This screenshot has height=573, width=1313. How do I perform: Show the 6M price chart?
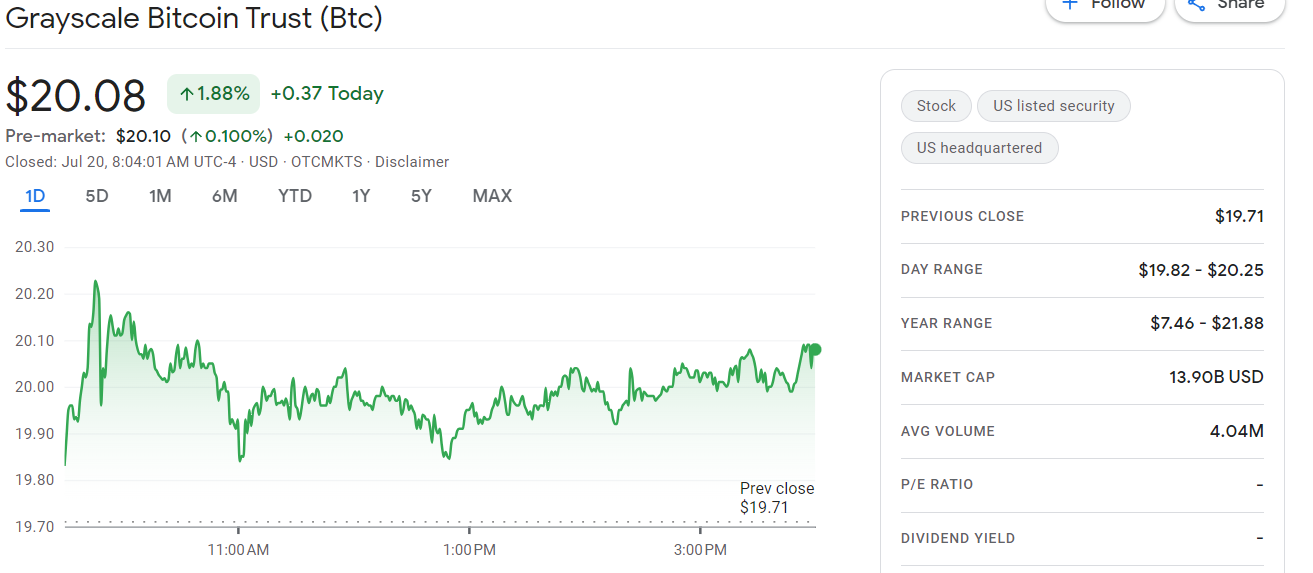tap(225, 196)
